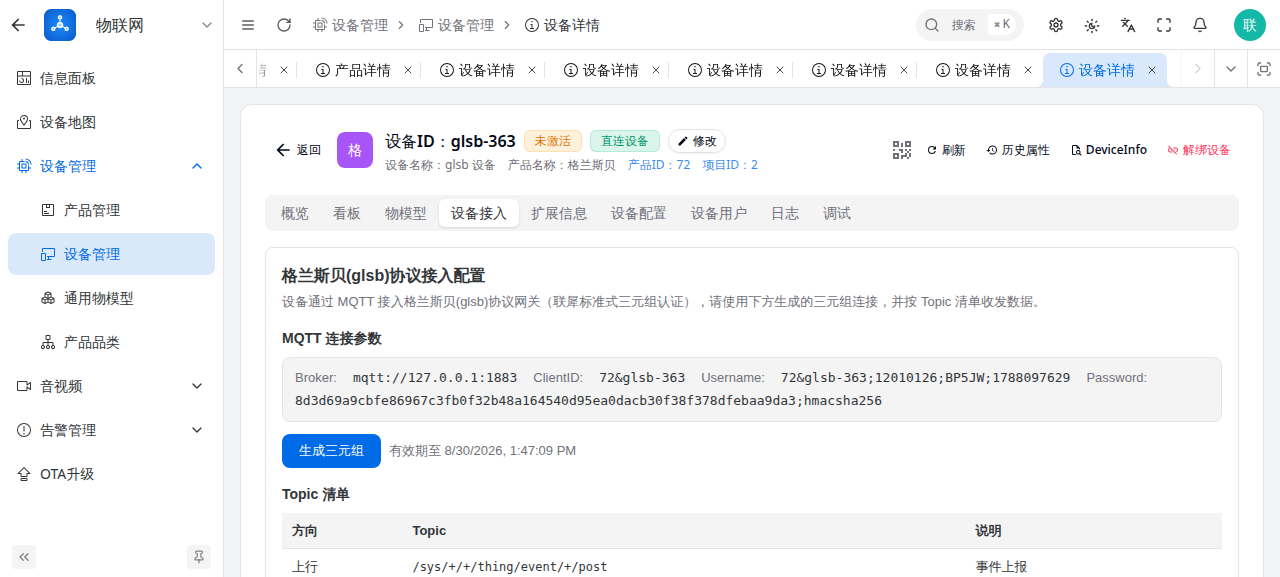The width and height of the screenshot is (1280, 577).
Task: Click the purple 格 device avatar
Action: click(x=355, y=150)
